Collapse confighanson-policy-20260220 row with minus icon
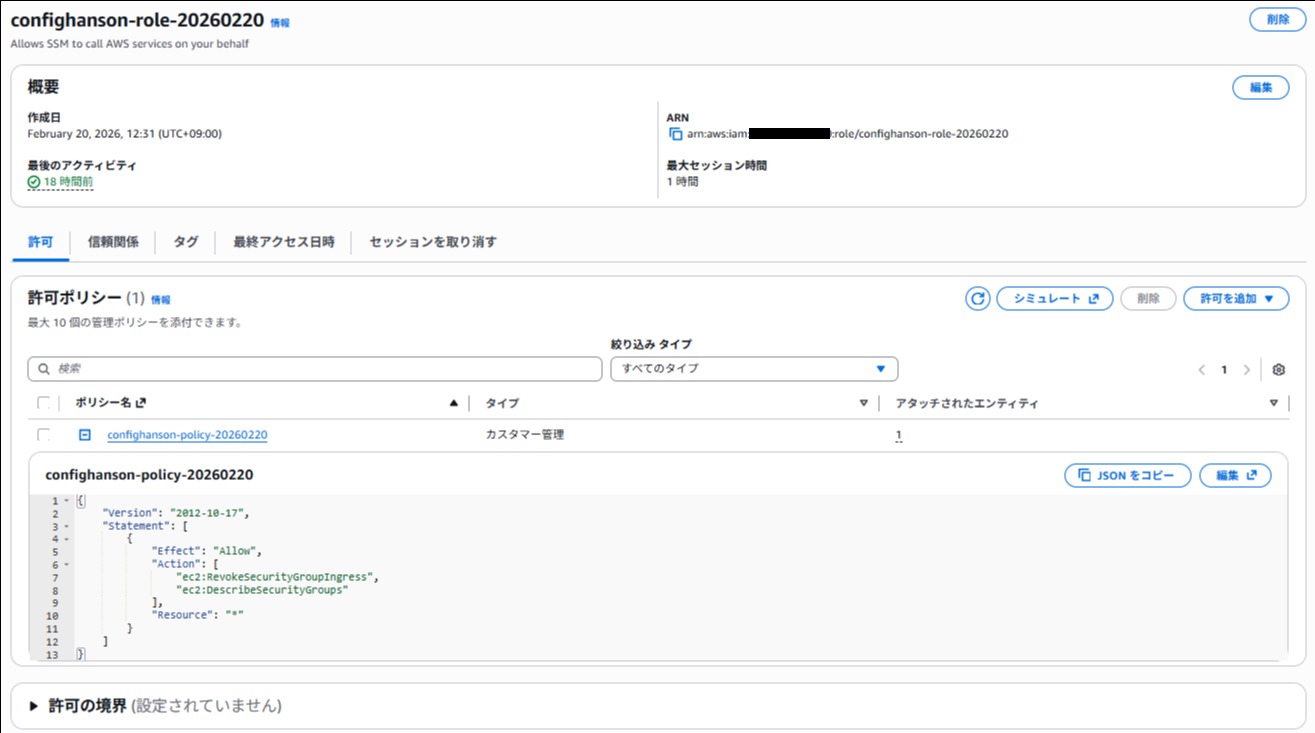 [x=85, y=435]
